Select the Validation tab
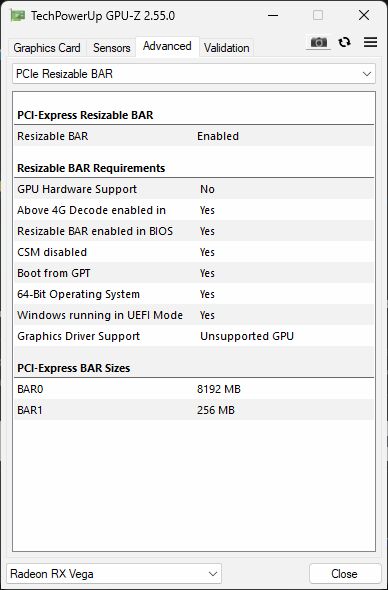This screenshot has width=388, height=590. (227, 48)
